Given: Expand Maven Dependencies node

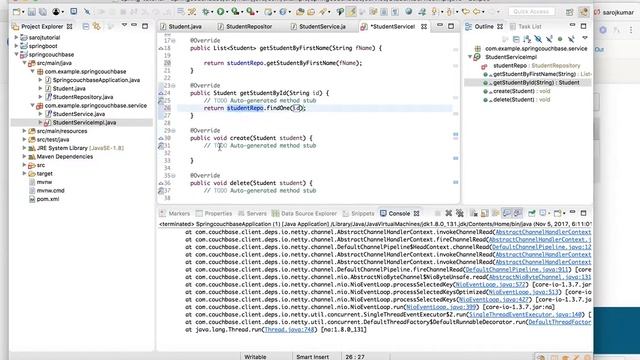Looking at the screenshot, I should click(24, 156).
